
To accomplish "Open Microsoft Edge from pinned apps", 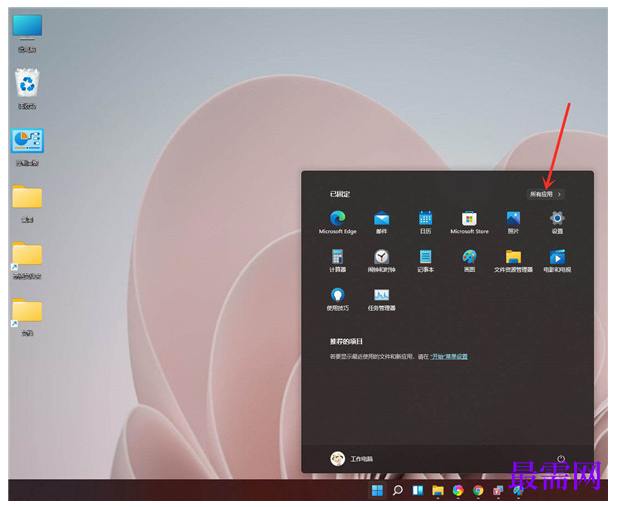I will [337, 222].
